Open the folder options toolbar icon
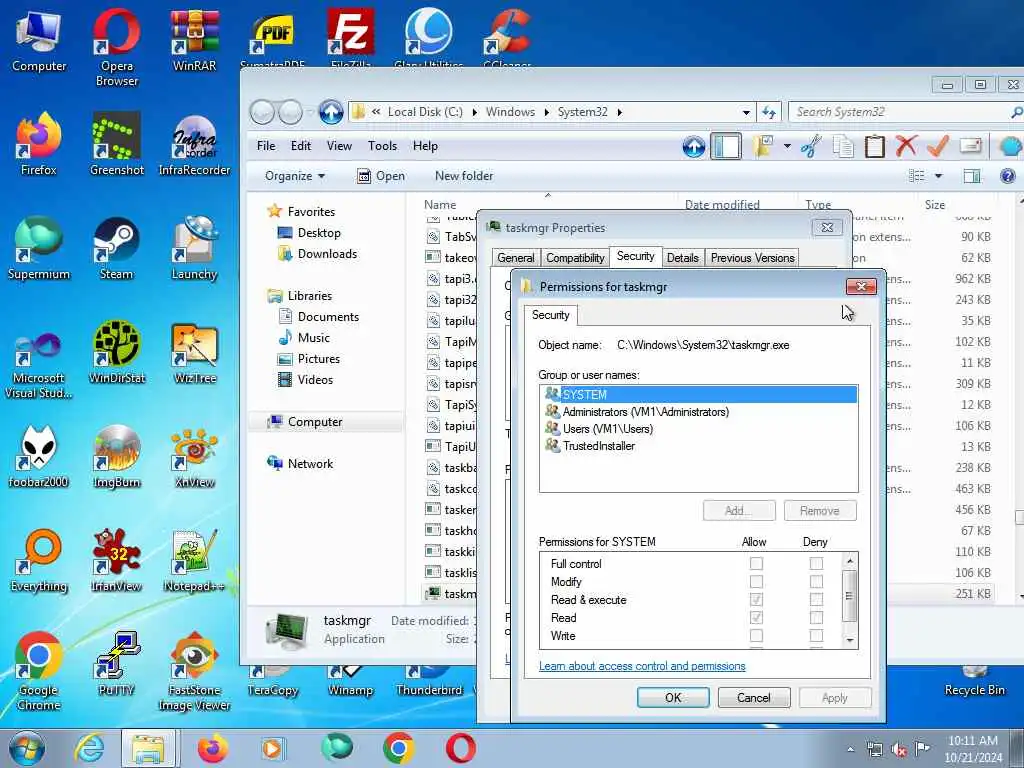1024x768 pixels. pyautogui.click(x=762, y=146)
